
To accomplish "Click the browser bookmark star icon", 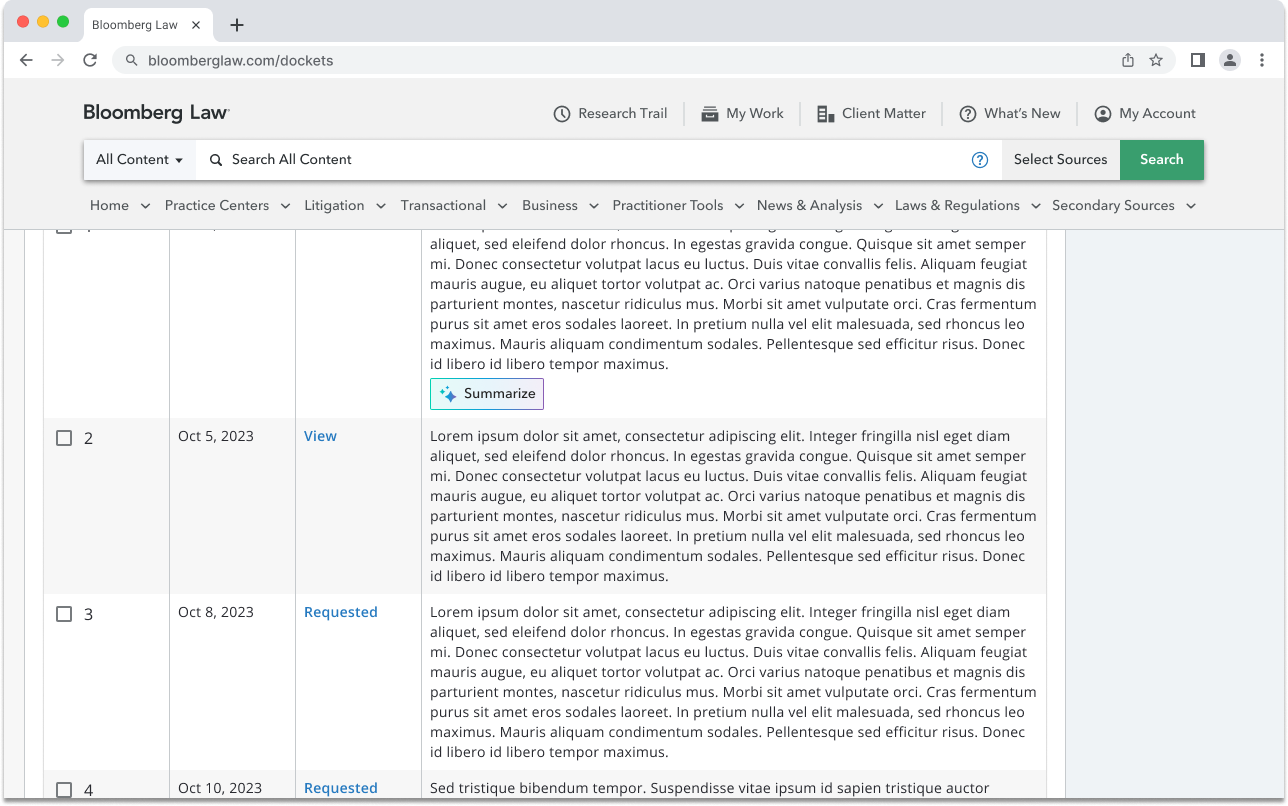I will point(1156,60).
